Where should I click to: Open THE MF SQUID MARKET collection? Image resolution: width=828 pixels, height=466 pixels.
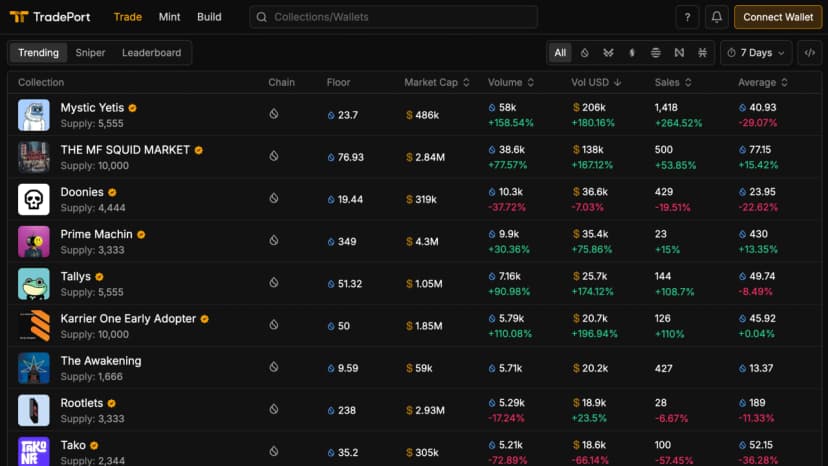pyautogui.click(x=125, y=150)
